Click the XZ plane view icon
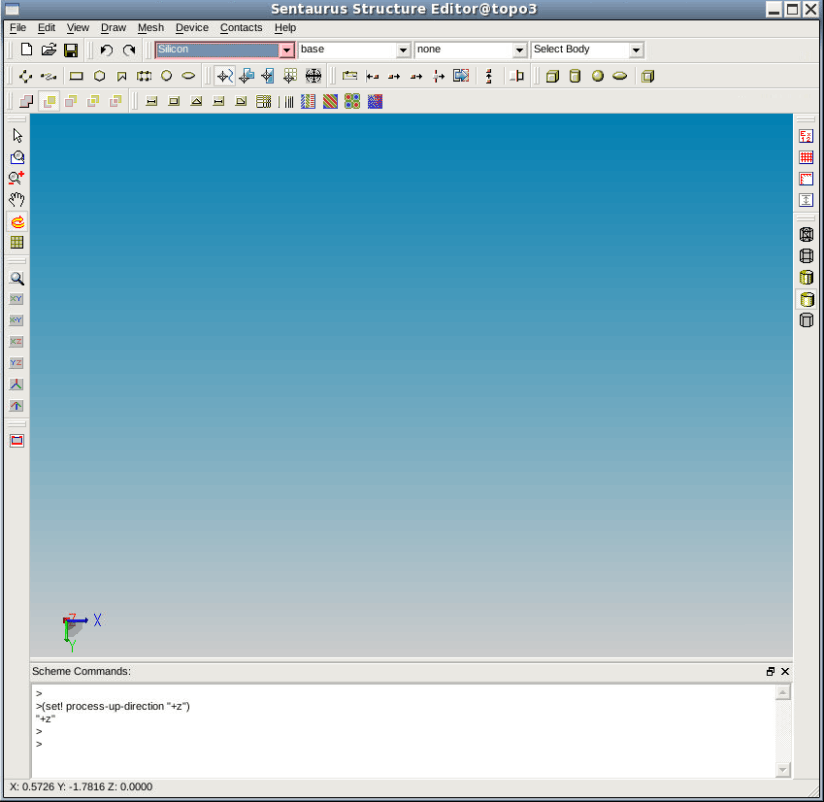The image size is (824, 802). tap(17, 342)
